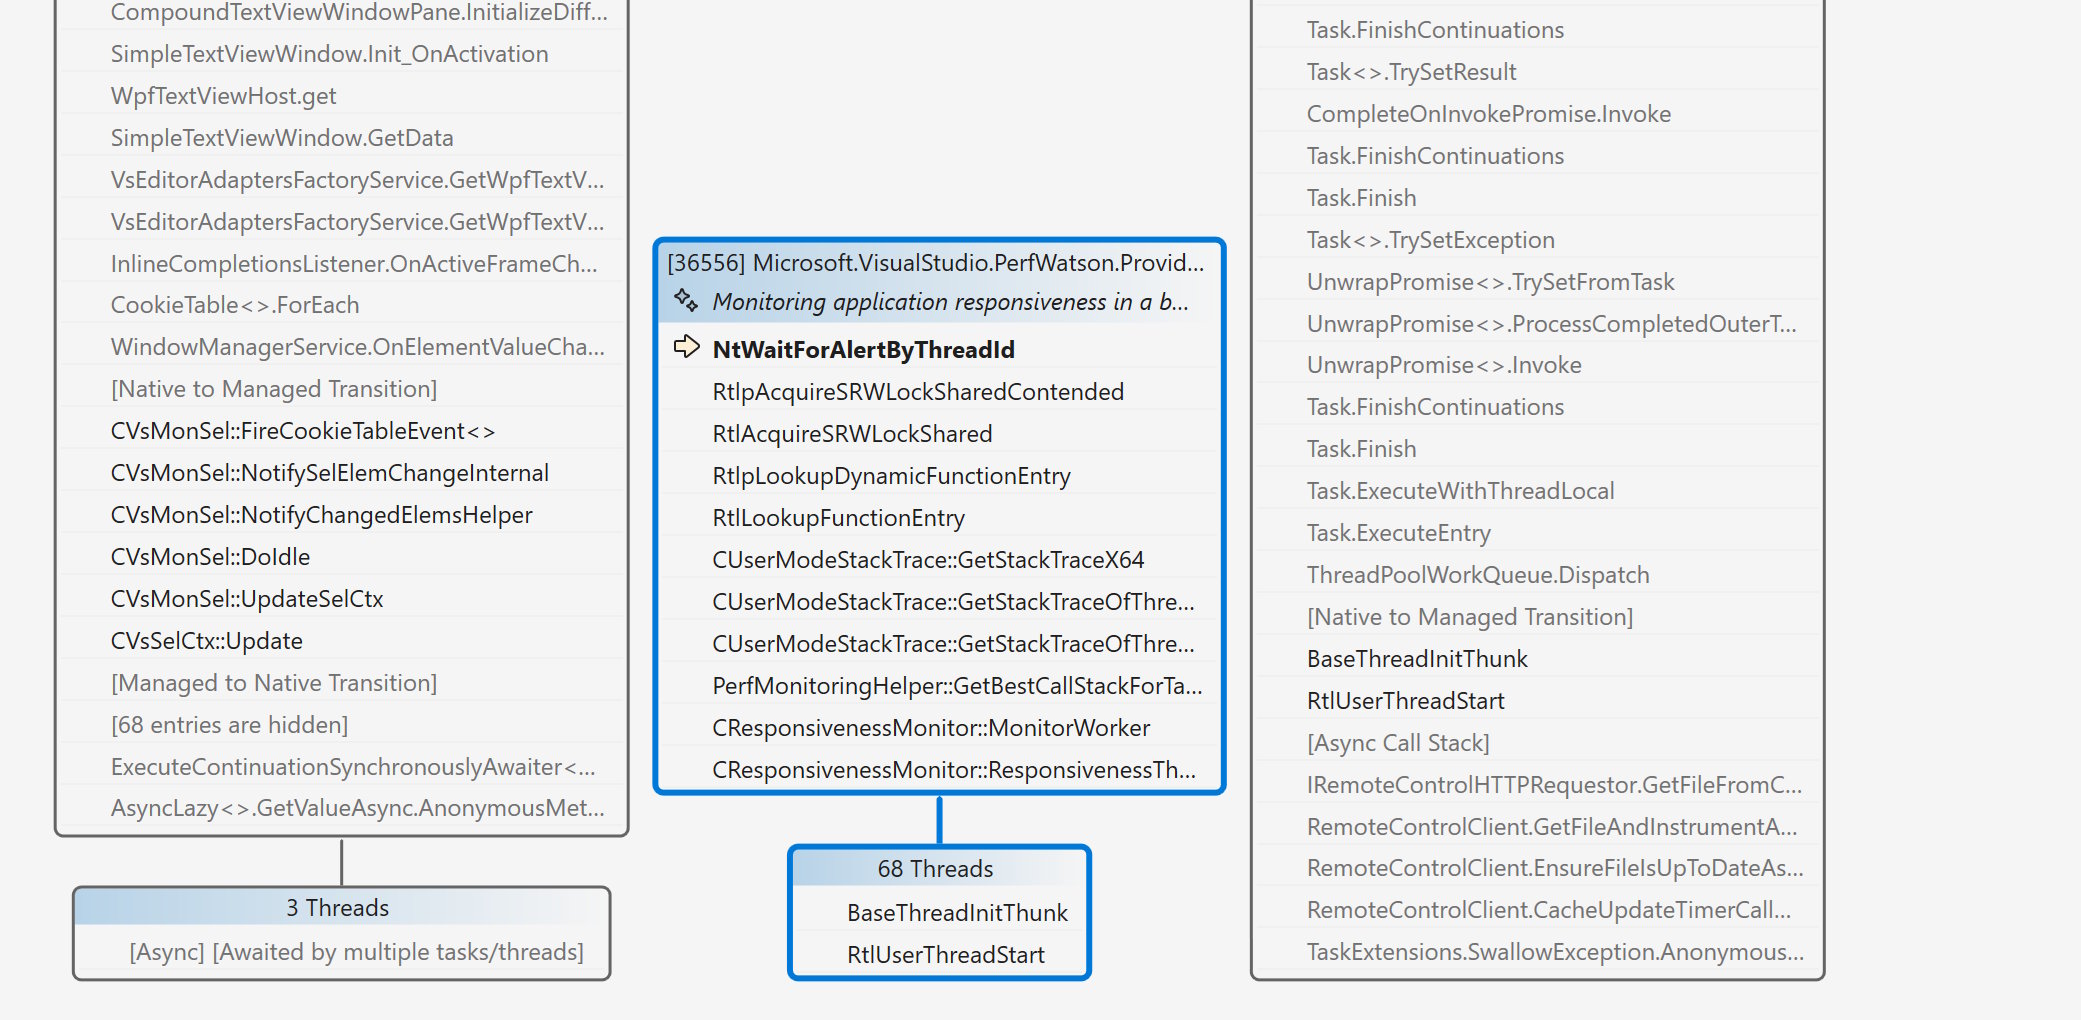The image size is (2081, 1020).
Task: Select the thread header "[36556] Microsoft.VisualStudio.PerfWatson"
Action: [940, 264]
